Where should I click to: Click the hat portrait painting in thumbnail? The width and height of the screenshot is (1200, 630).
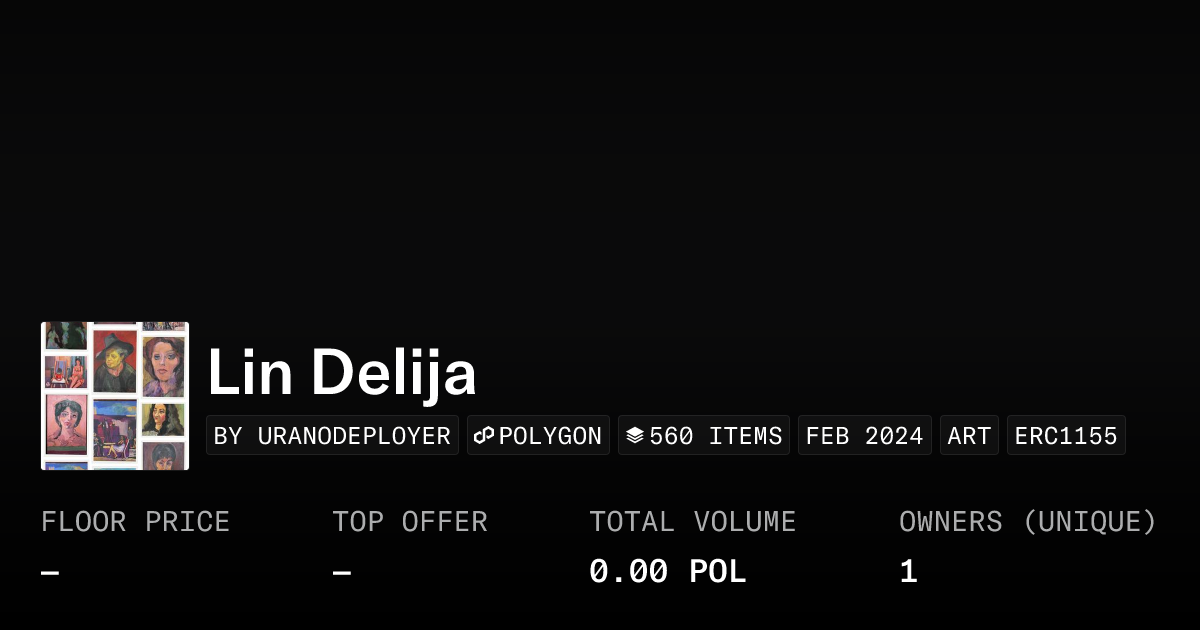(114, 360)
